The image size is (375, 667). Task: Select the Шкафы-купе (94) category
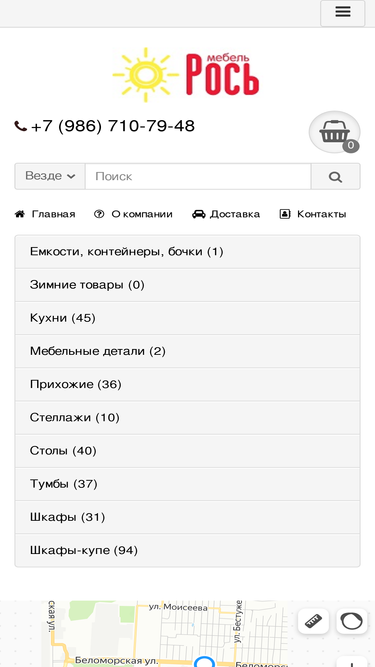(188, 550)
